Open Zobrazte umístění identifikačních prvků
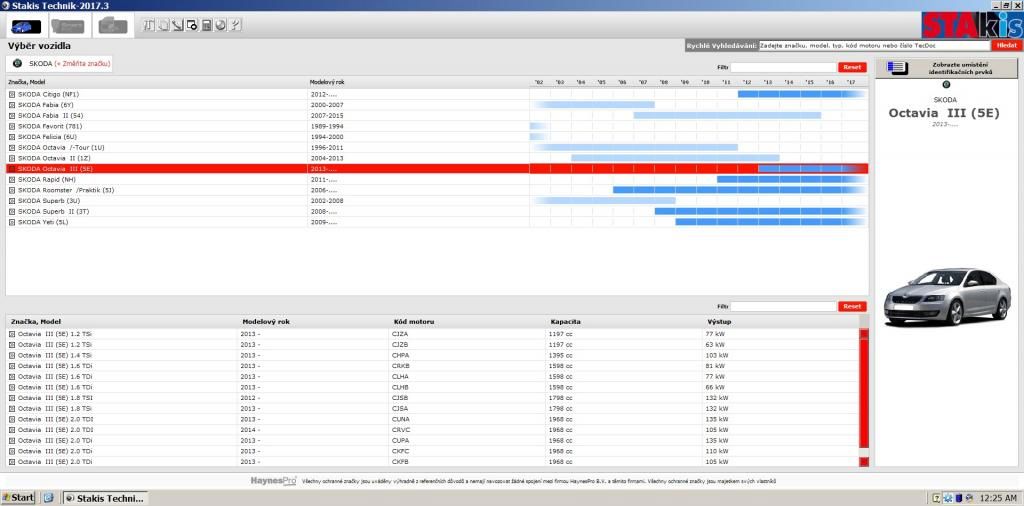The height and width of the screenshot is (506, 1024). [x=948, y=69]
